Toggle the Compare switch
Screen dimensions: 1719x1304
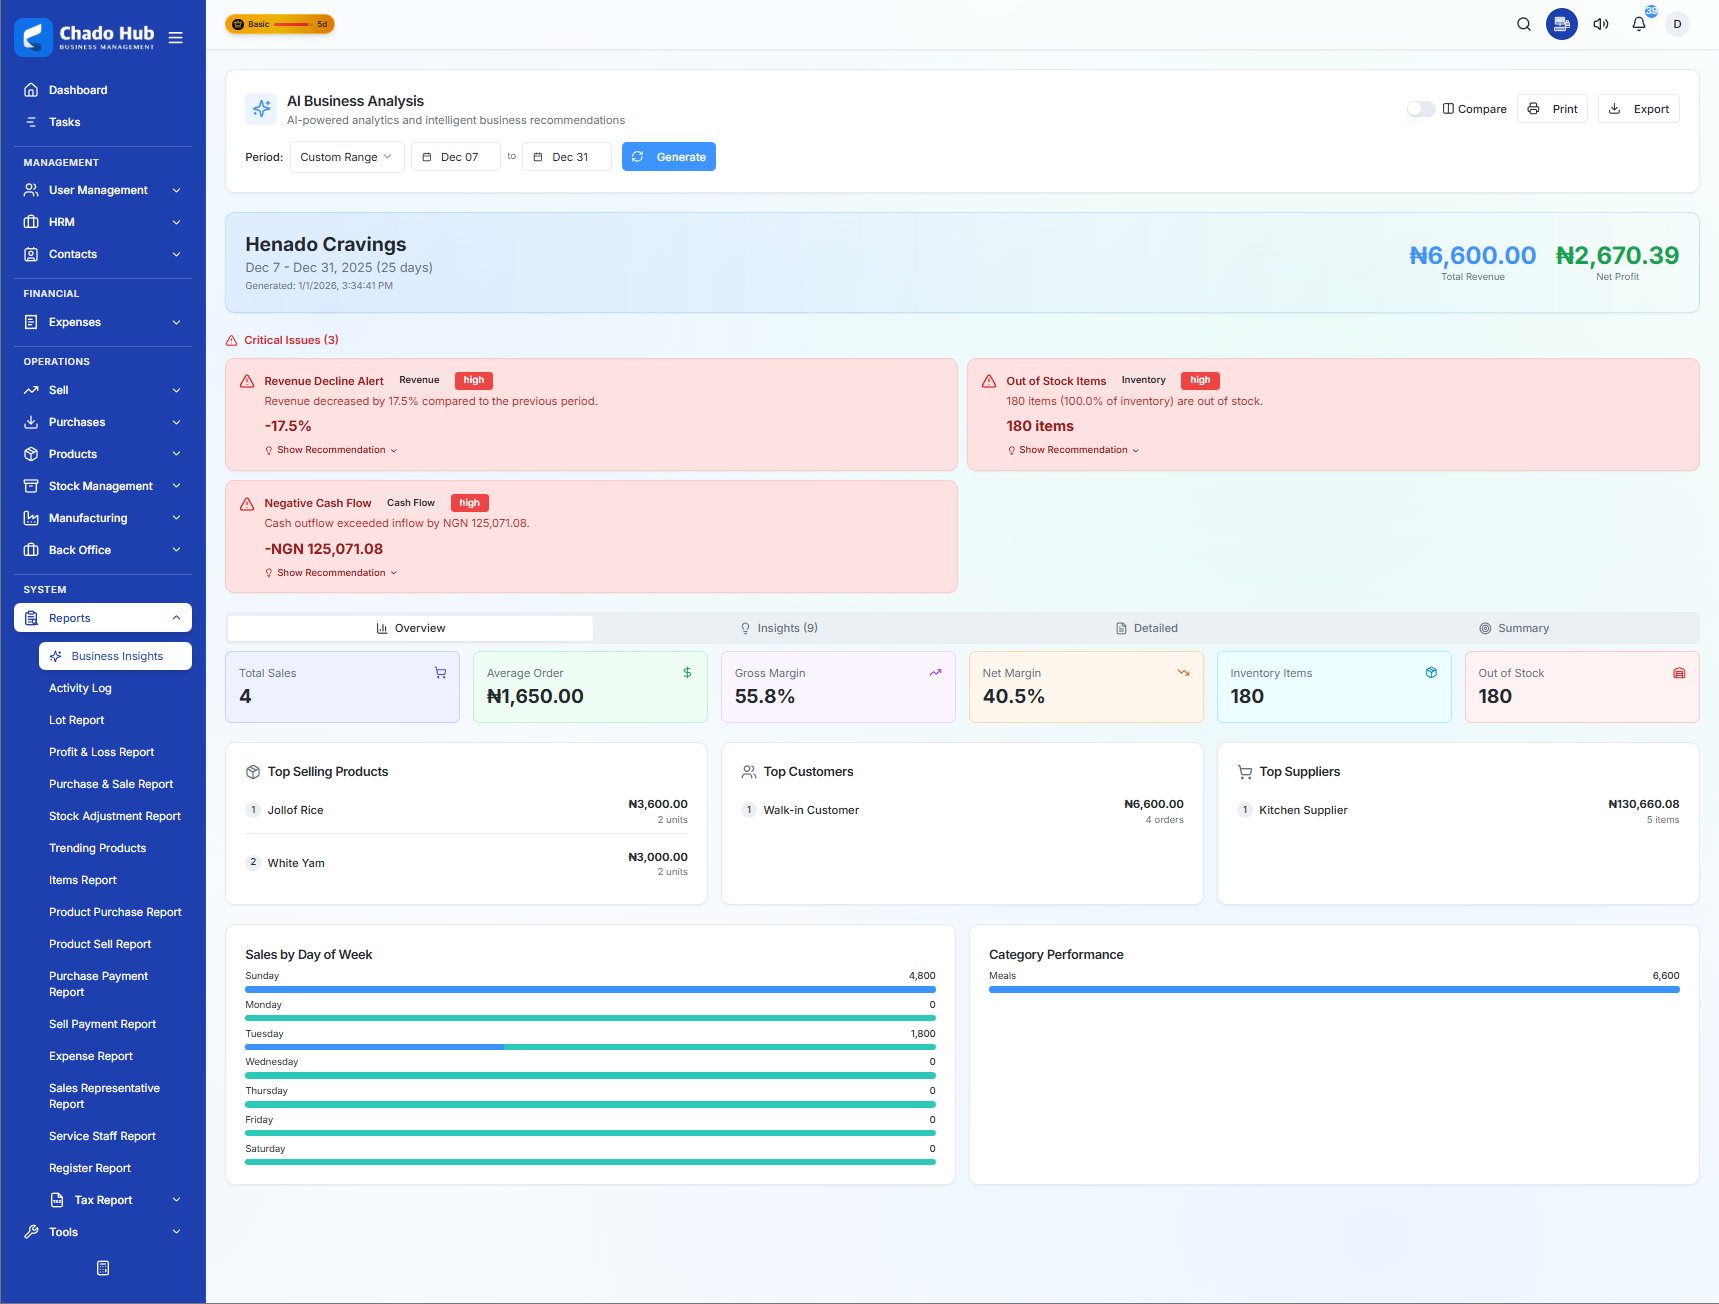1420,109
